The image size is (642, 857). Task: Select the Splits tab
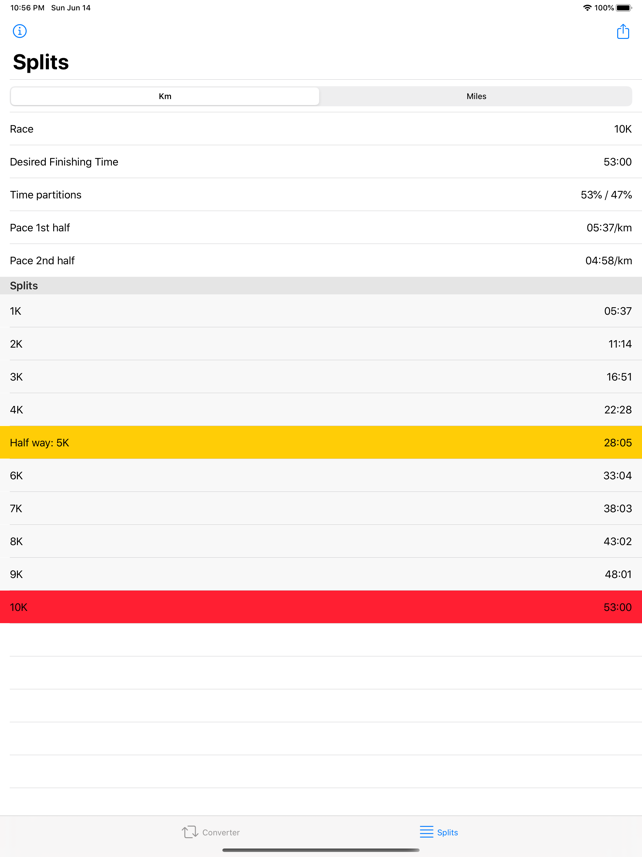[x=438, y=831]
